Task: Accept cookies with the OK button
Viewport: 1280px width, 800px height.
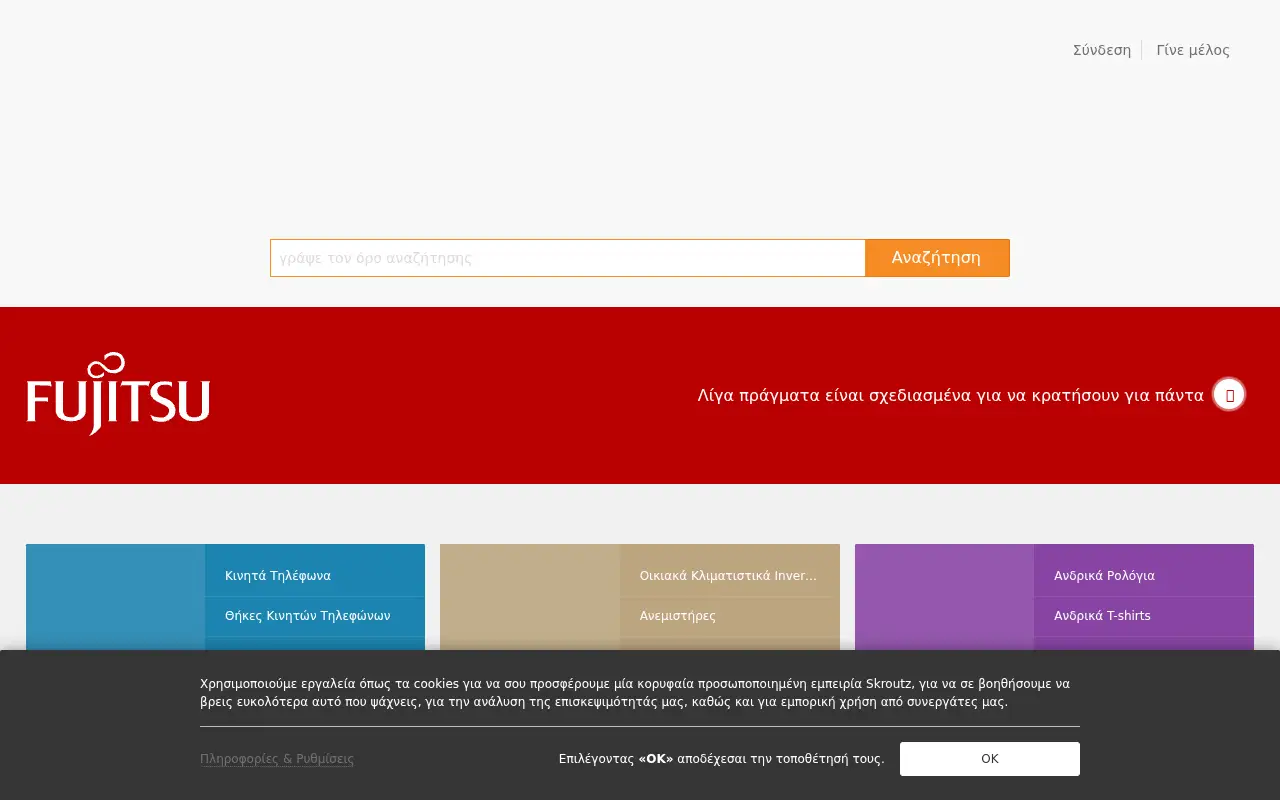Action: click(990, 759)
